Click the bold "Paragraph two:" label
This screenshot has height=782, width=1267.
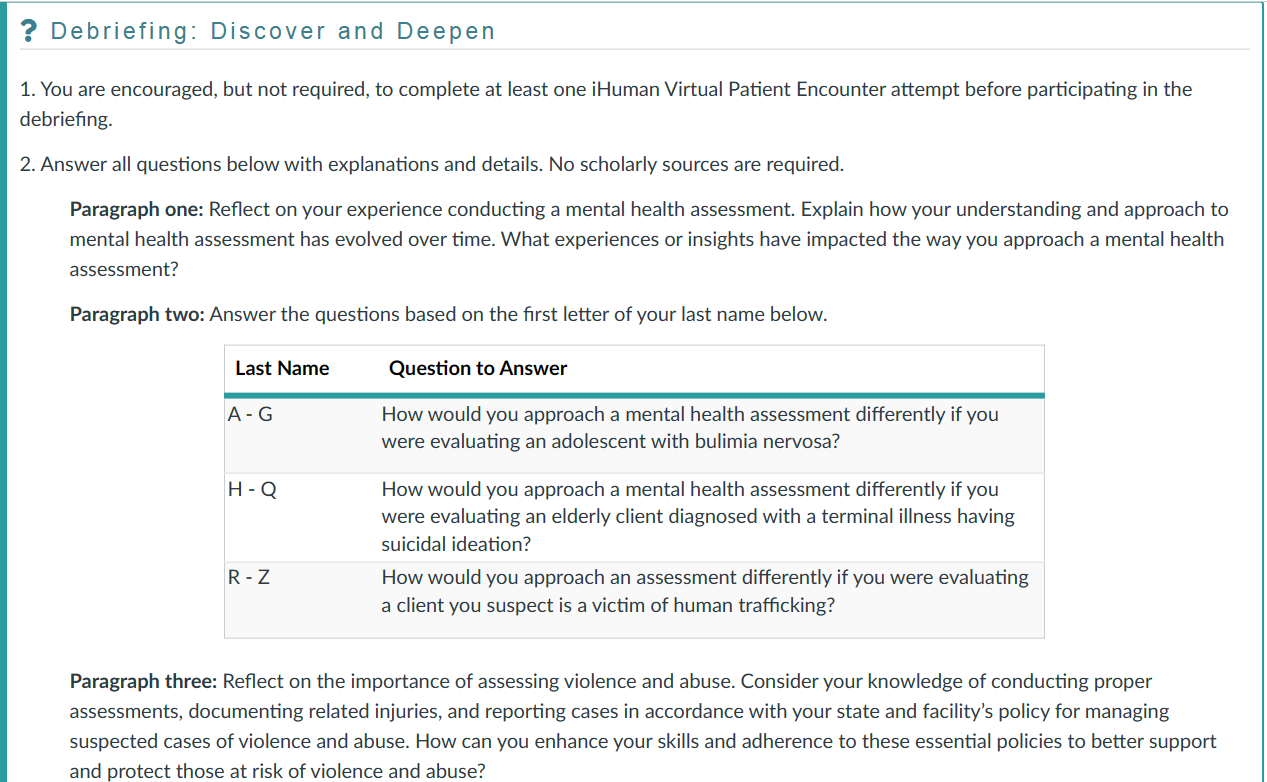[x=137, y=315]
